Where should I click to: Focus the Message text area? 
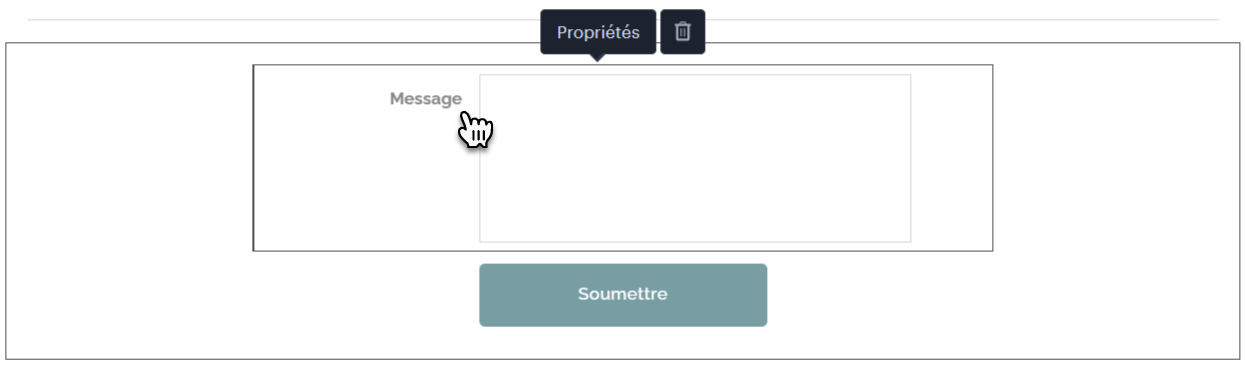point(695,158)
